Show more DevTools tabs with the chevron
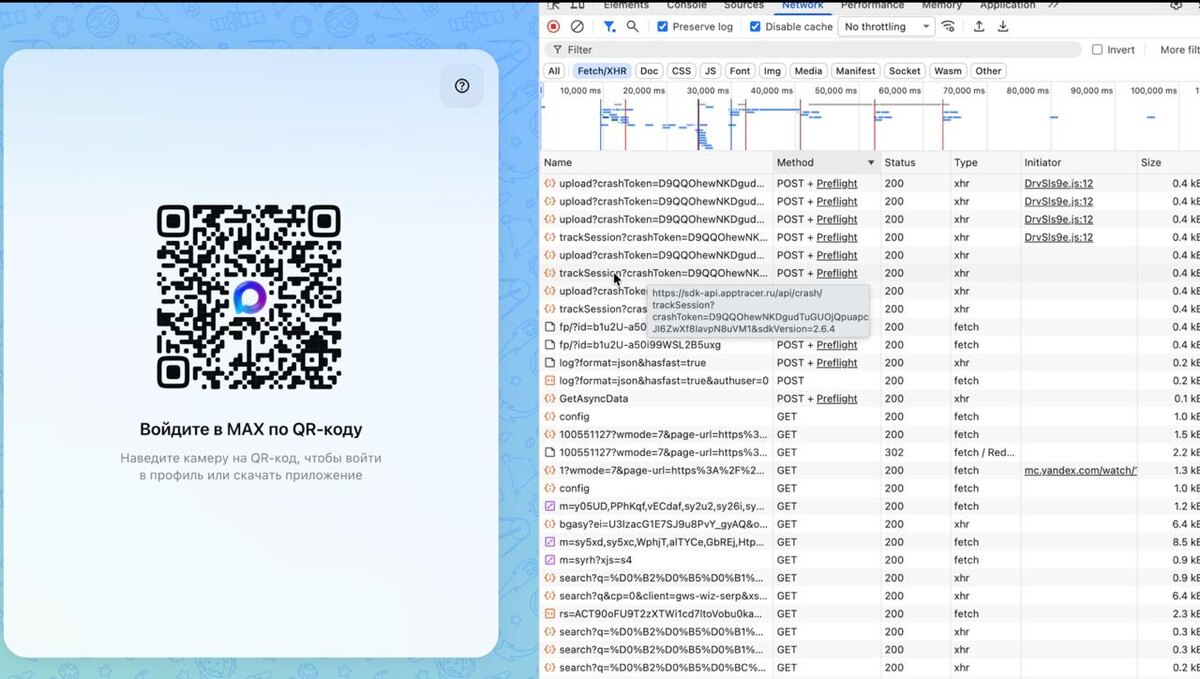The height and width of the screenshot is (679, 1200). point(1053,5)
